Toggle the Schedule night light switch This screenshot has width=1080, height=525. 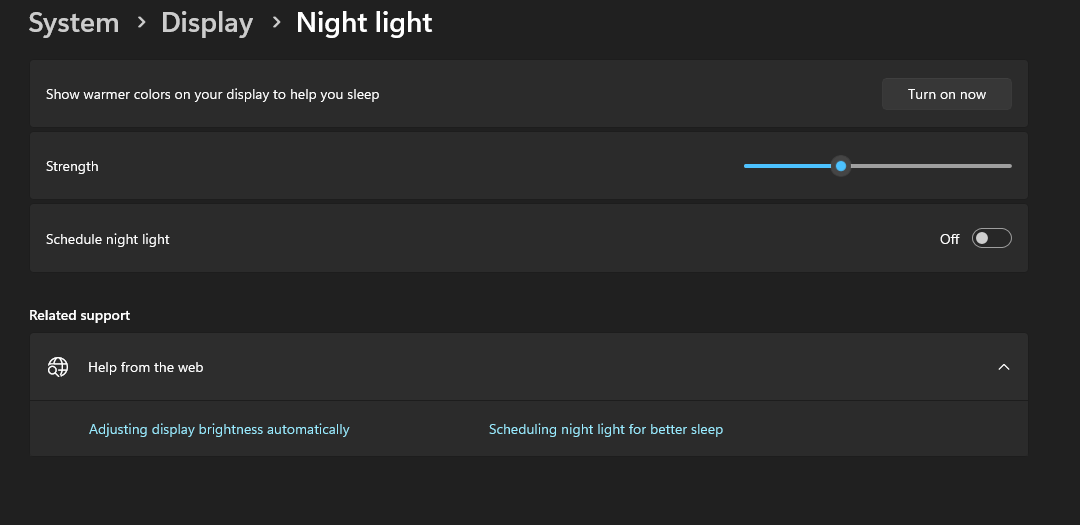pyautogui.click(x=991, y=238)
